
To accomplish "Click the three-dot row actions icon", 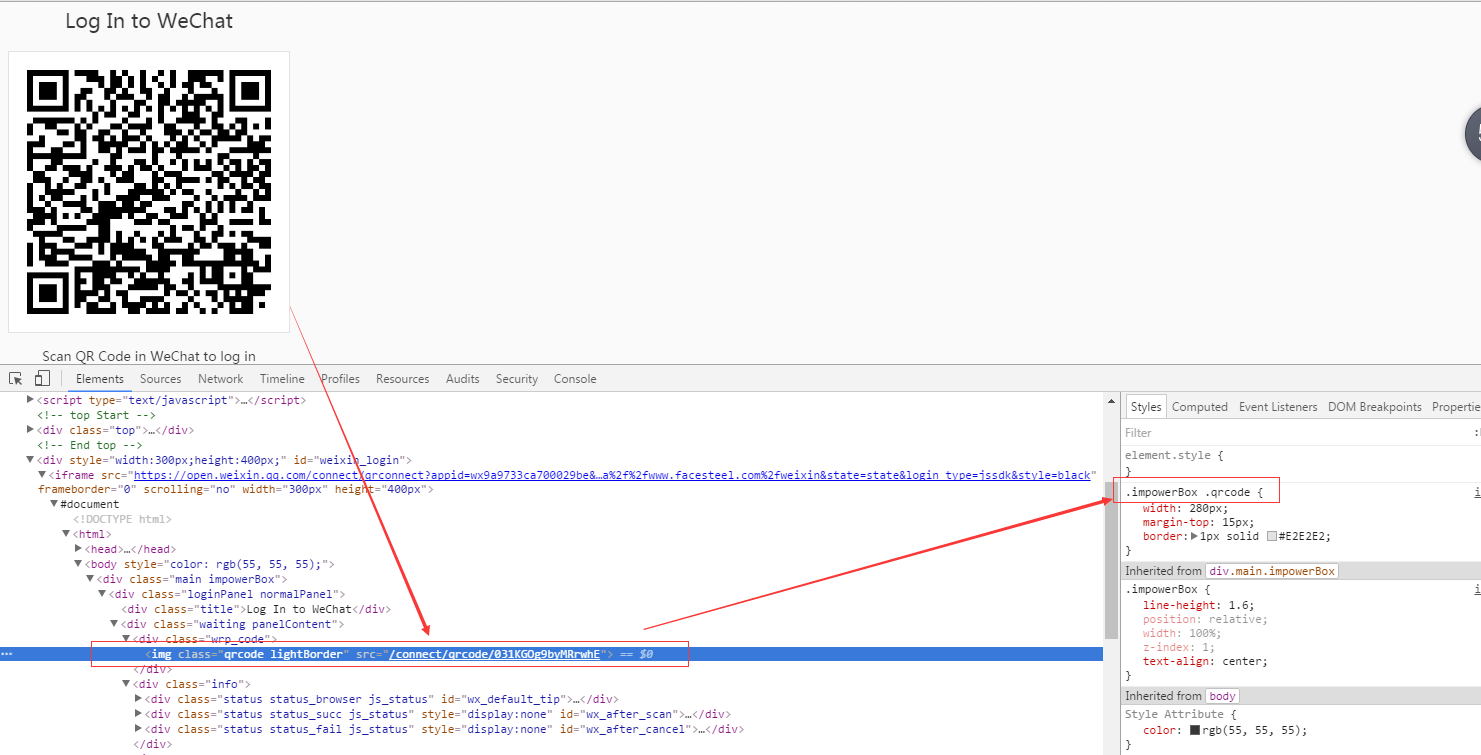I will [7, 654].
